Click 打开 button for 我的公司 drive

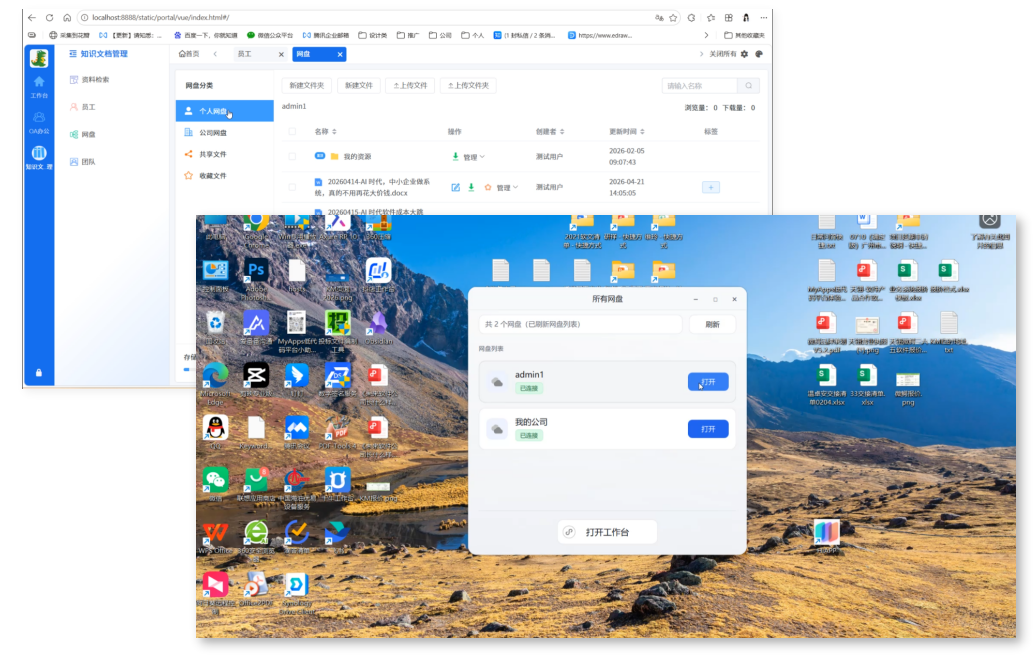[708, 429]
